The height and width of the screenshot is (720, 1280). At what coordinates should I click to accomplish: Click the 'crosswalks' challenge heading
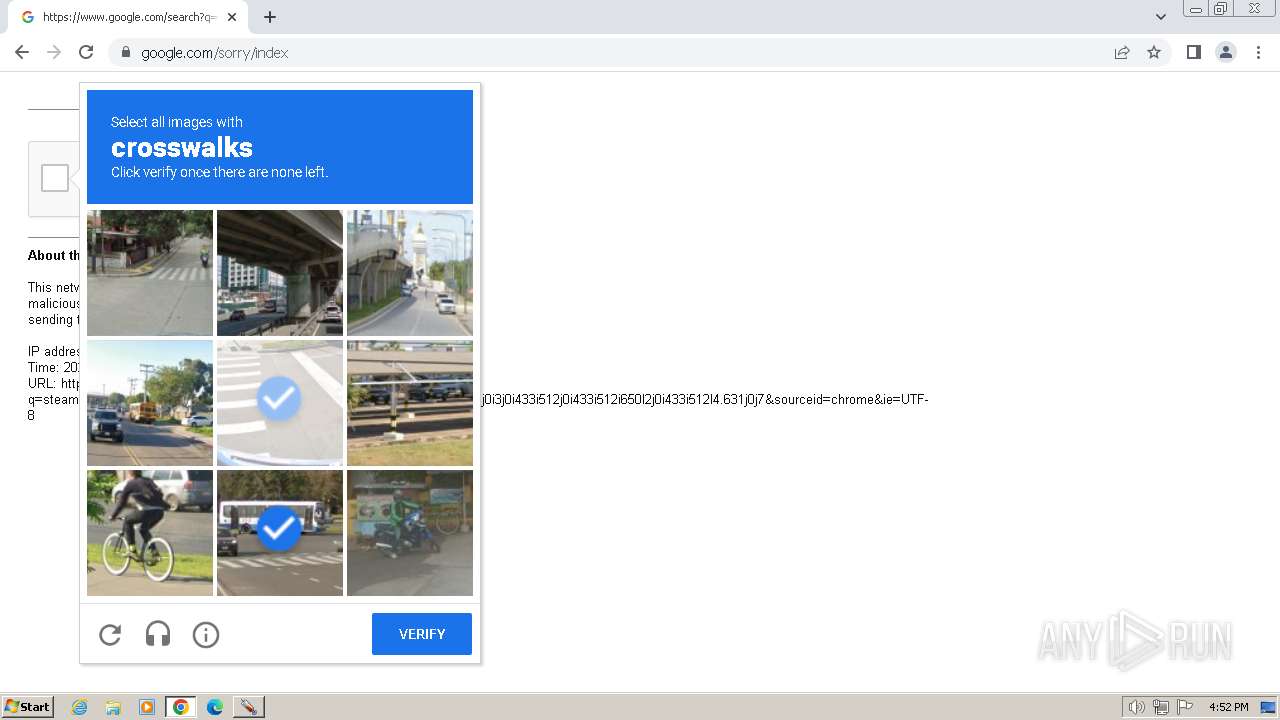coord(182,147)
